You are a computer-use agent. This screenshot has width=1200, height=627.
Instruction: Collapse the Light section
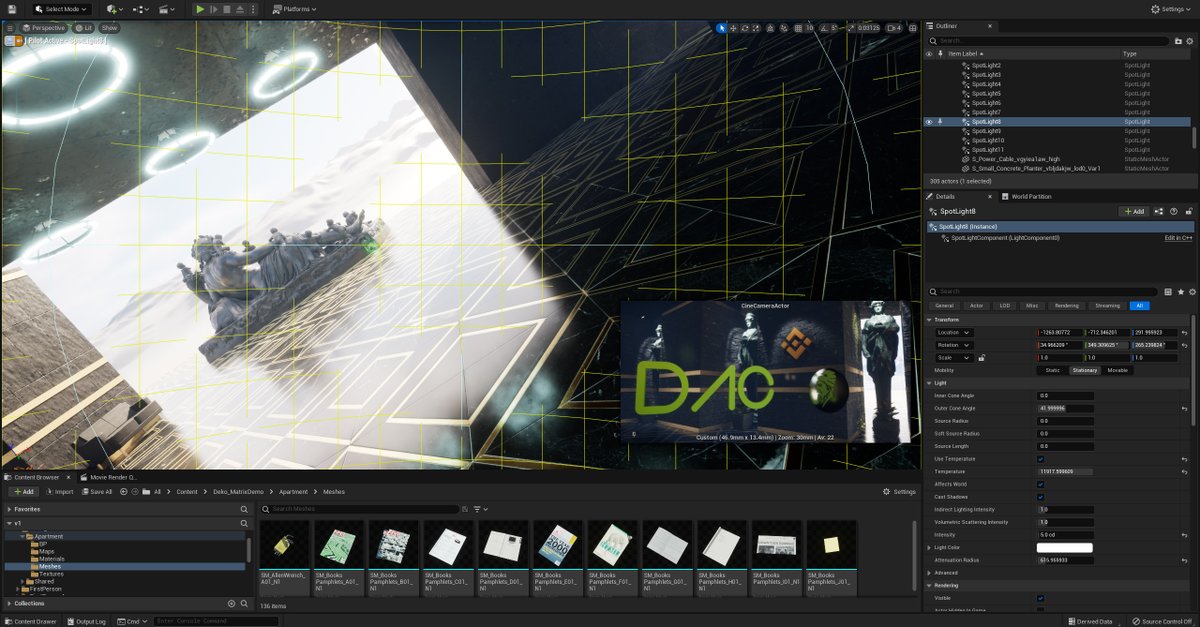point(929,383)
